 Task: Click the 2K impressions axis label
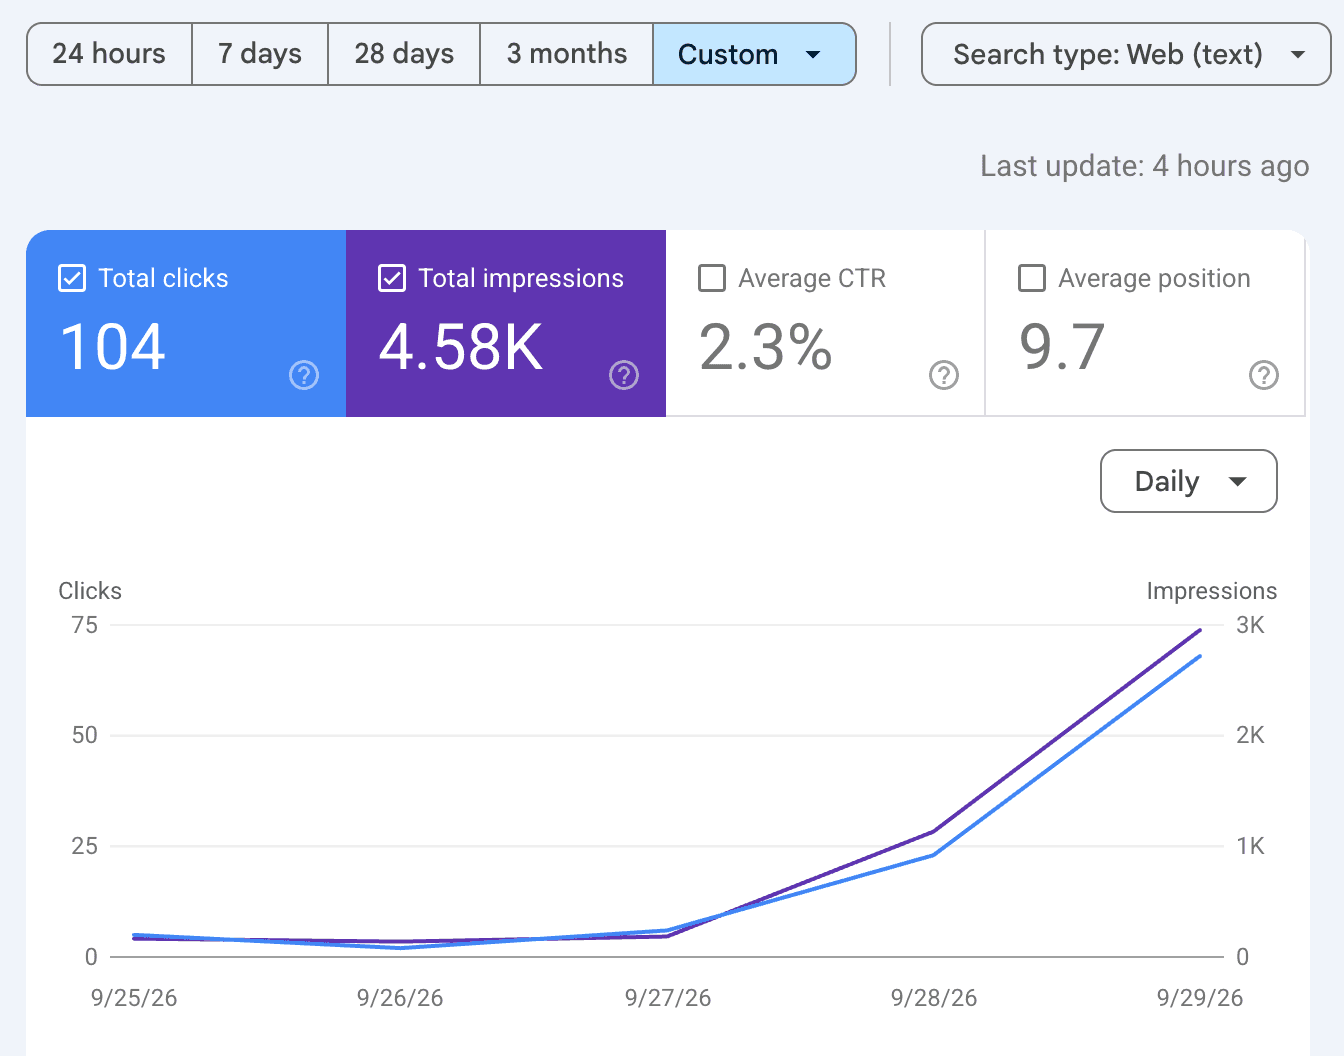(1250, 735)
